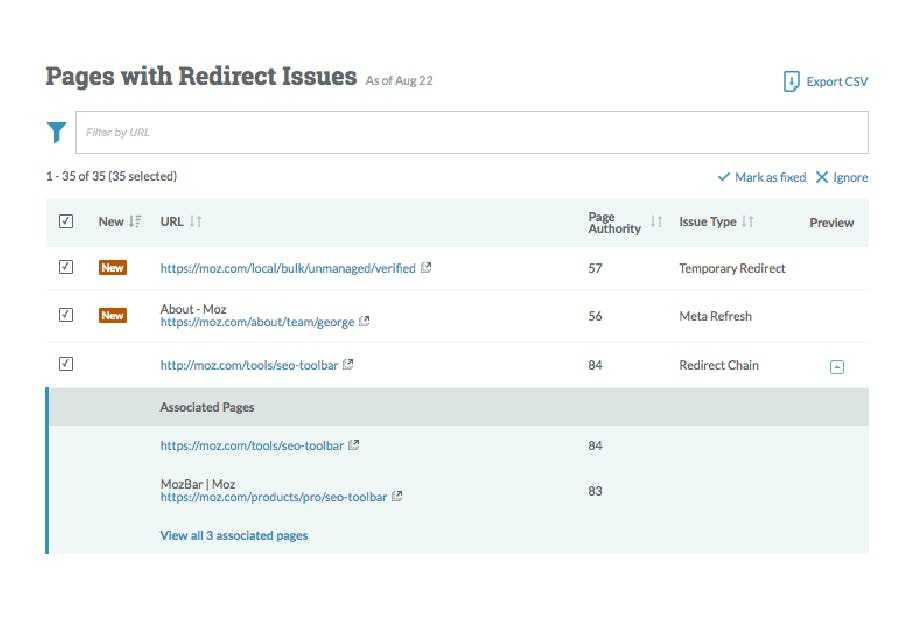Sort results by Page Authority
The width and height of the screenshot is (914, 622).
point(655,221)
